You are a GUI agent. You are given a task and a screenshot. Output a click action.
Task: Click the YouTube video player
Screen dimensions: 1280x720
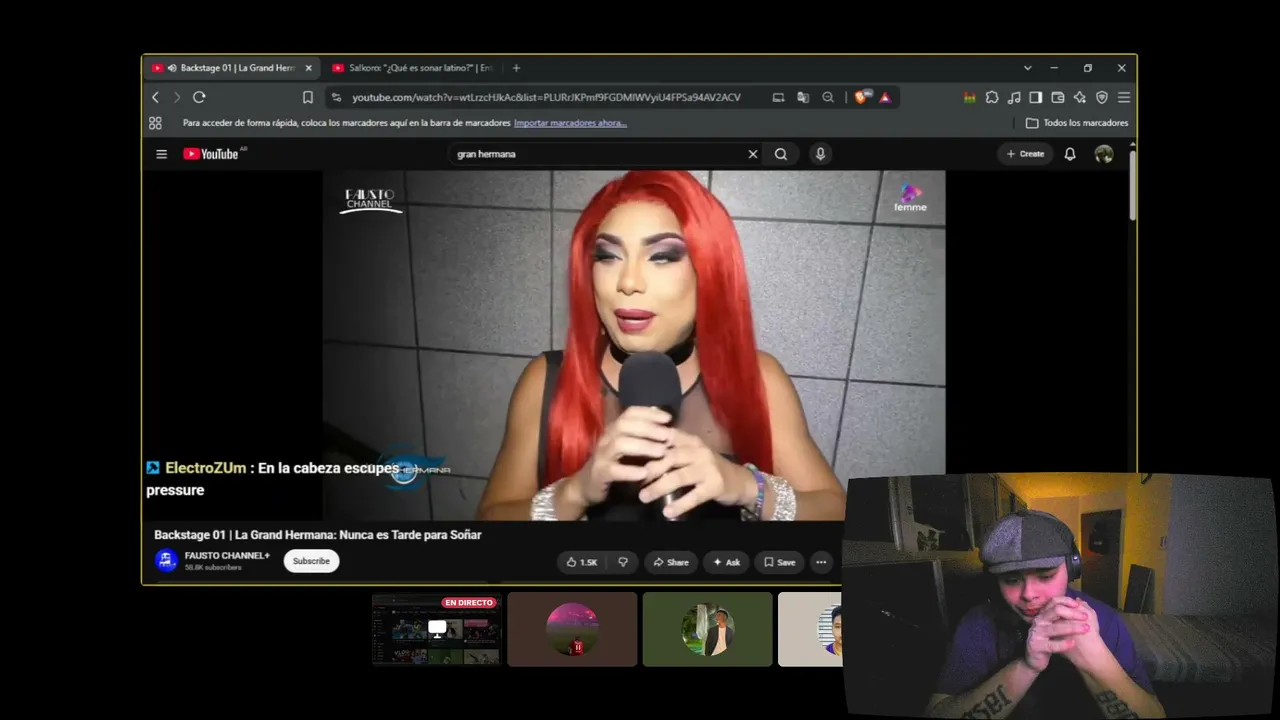[x=634, y=345]
